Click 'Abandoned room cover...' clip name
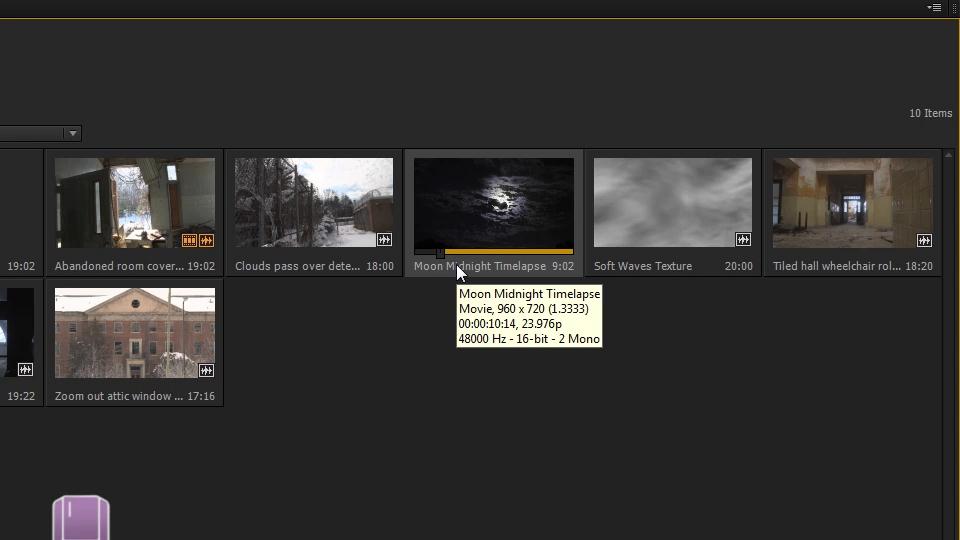This screenshot has width=960, height=540. click(119, 266)
